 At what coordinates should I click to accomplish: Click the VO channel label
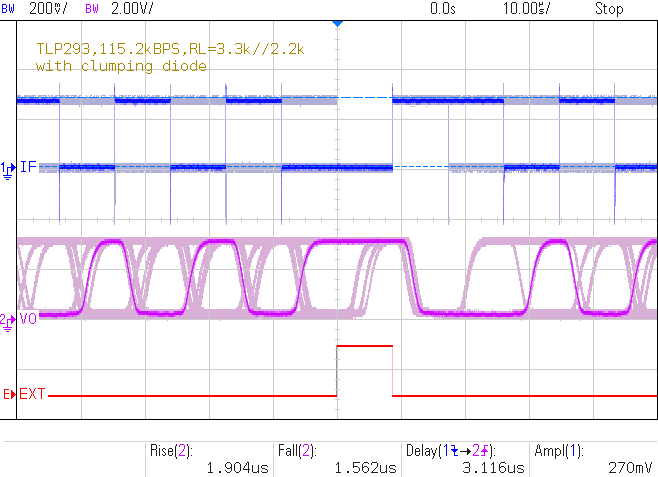tap(28, 319)
